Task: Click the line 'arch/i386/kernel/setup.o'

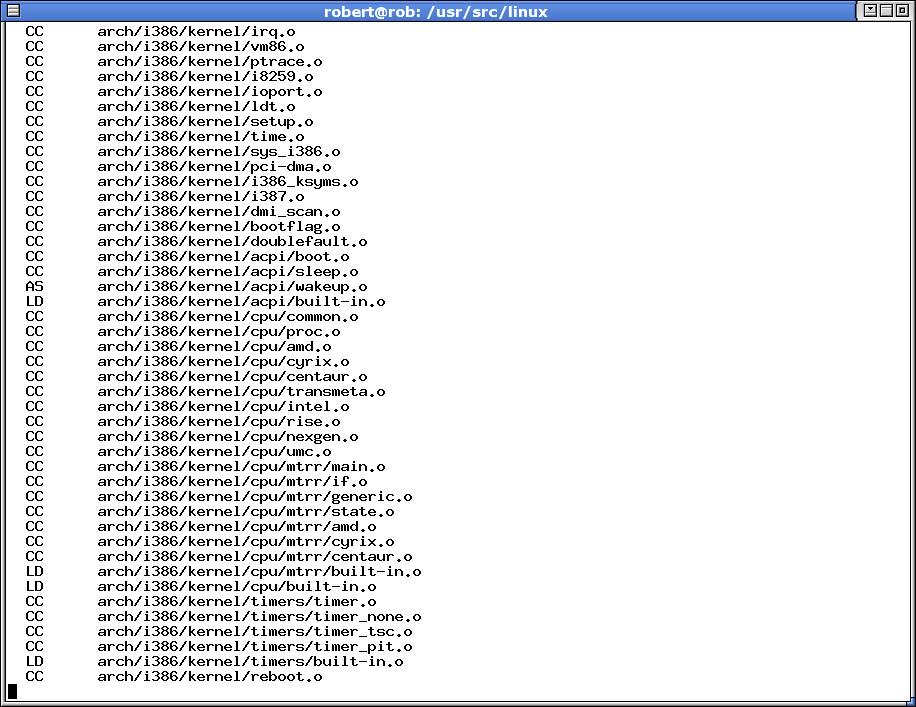Action: (206, 122)
